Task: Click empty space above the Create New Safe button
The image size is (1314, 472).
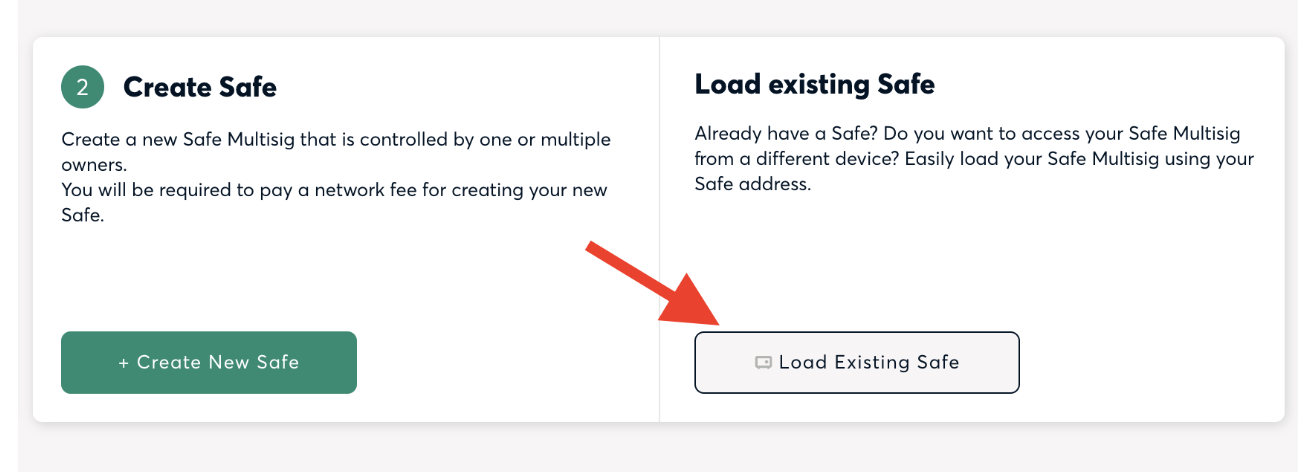Action: pyautogui.click(x=209, y=280)
